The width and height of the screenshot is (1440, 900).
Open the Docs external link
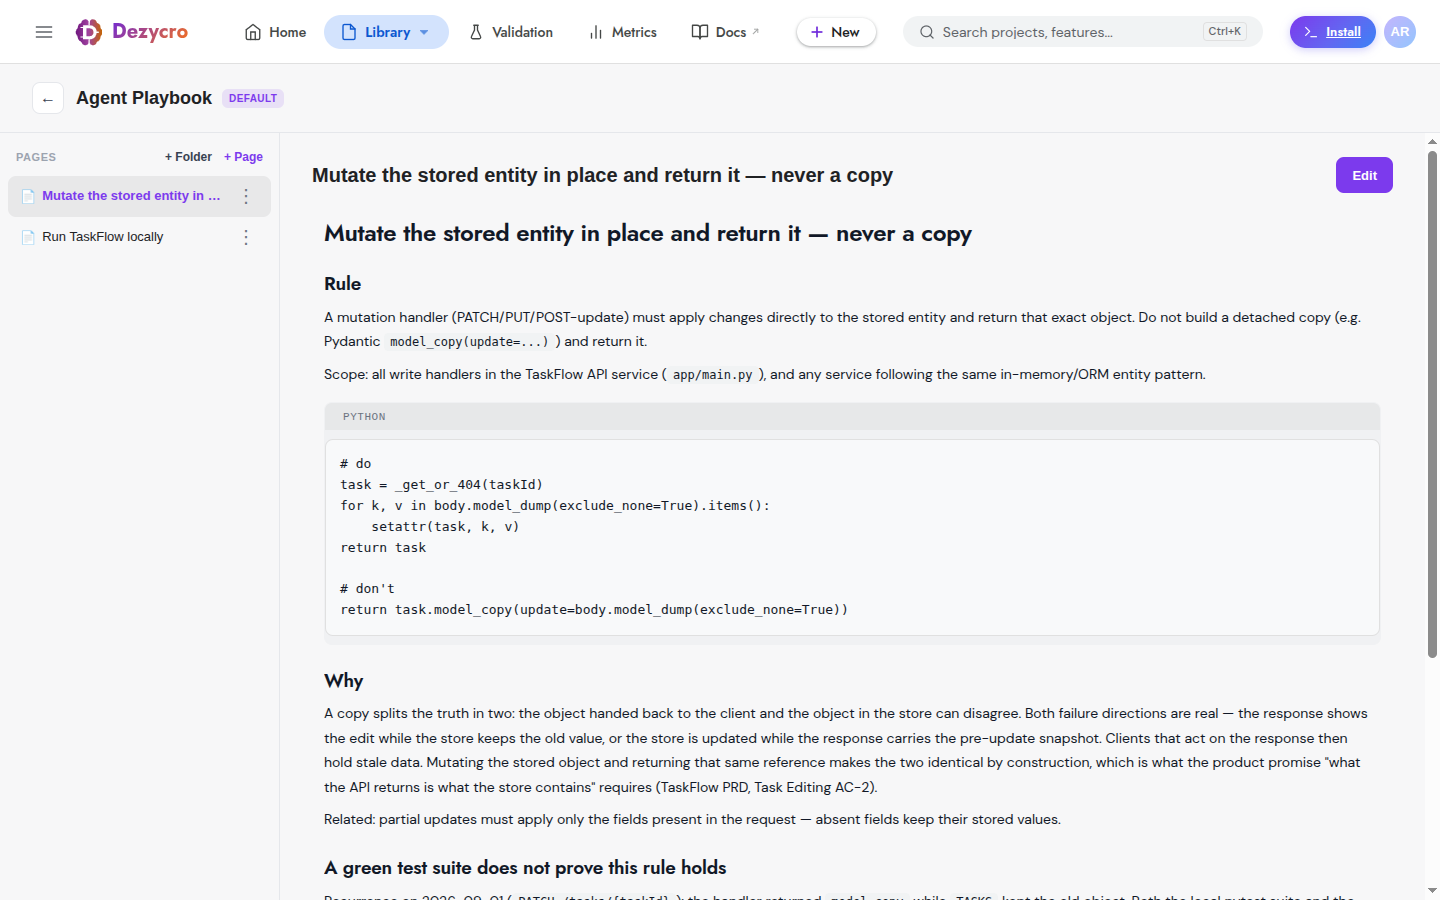tap(726, 32)
